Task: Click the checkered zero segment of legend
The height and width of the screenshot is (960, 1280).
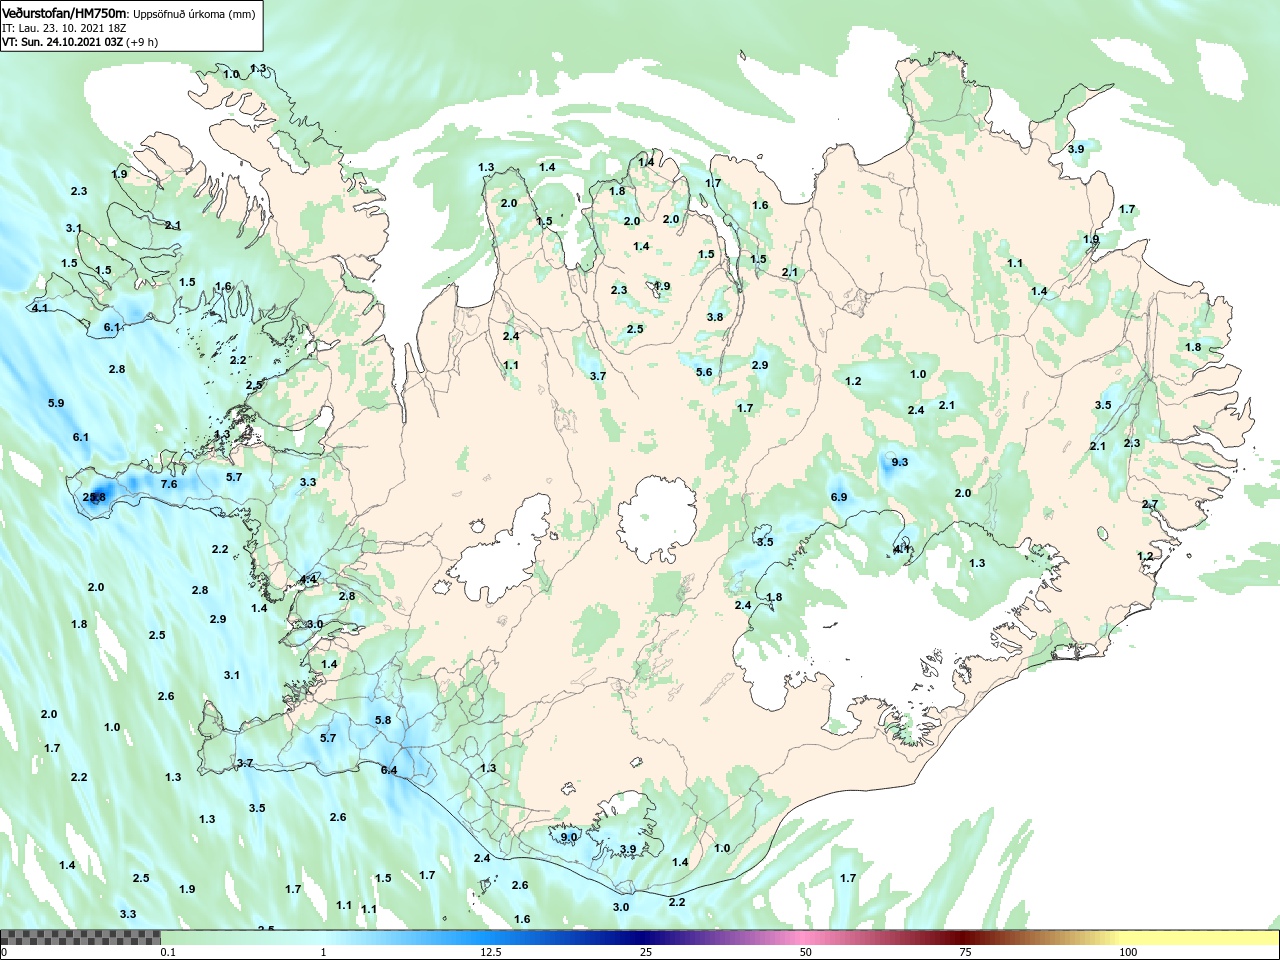Action: [x=80, y=937]
